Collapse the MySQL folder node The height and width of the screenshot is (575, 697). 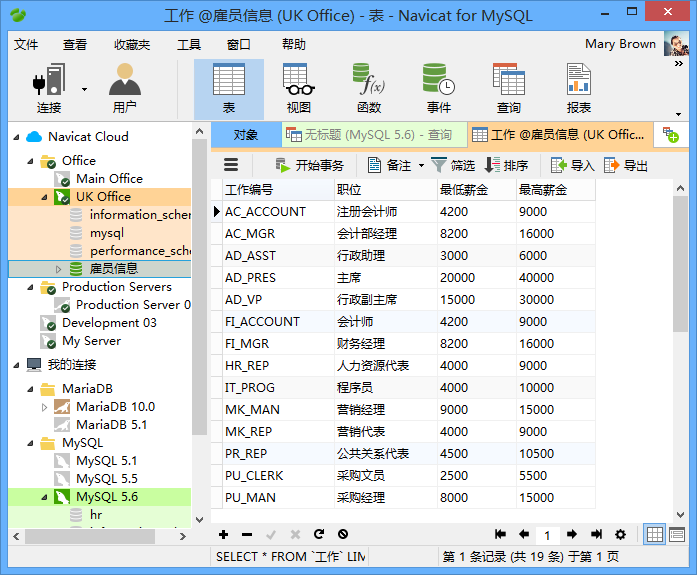click(30, 443)
